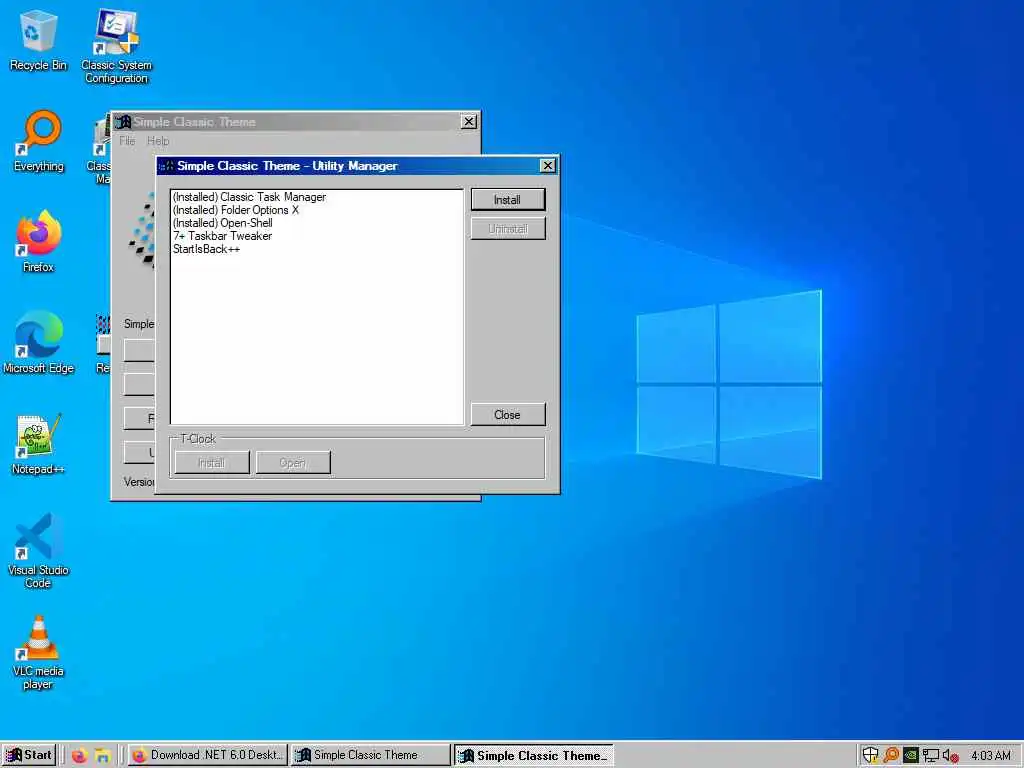Open File menu in Simple Classic Theme window
Image resolution: width=1024 pixels, height=768 pixels.
click(x=127, y=141)
